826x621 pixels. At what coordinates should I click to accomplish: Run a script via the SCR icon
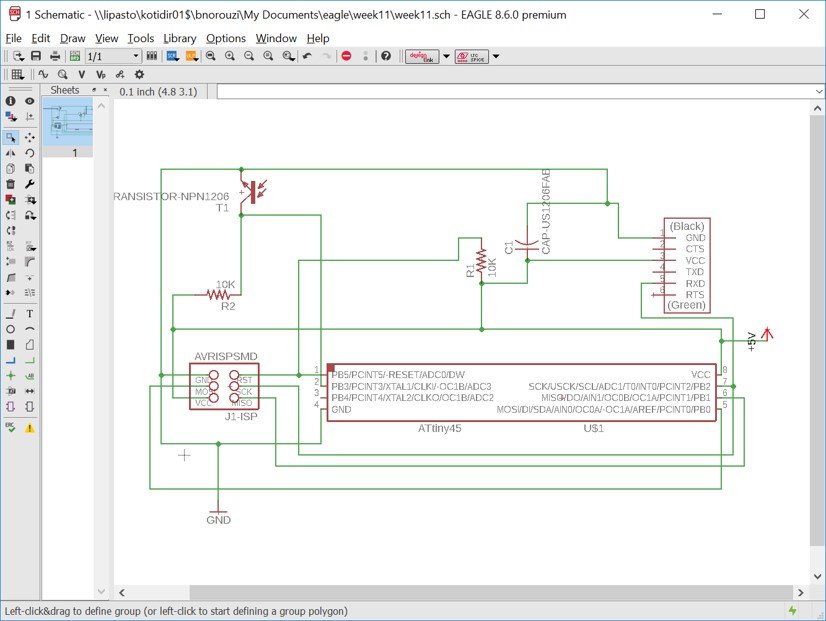click(172, 56)
